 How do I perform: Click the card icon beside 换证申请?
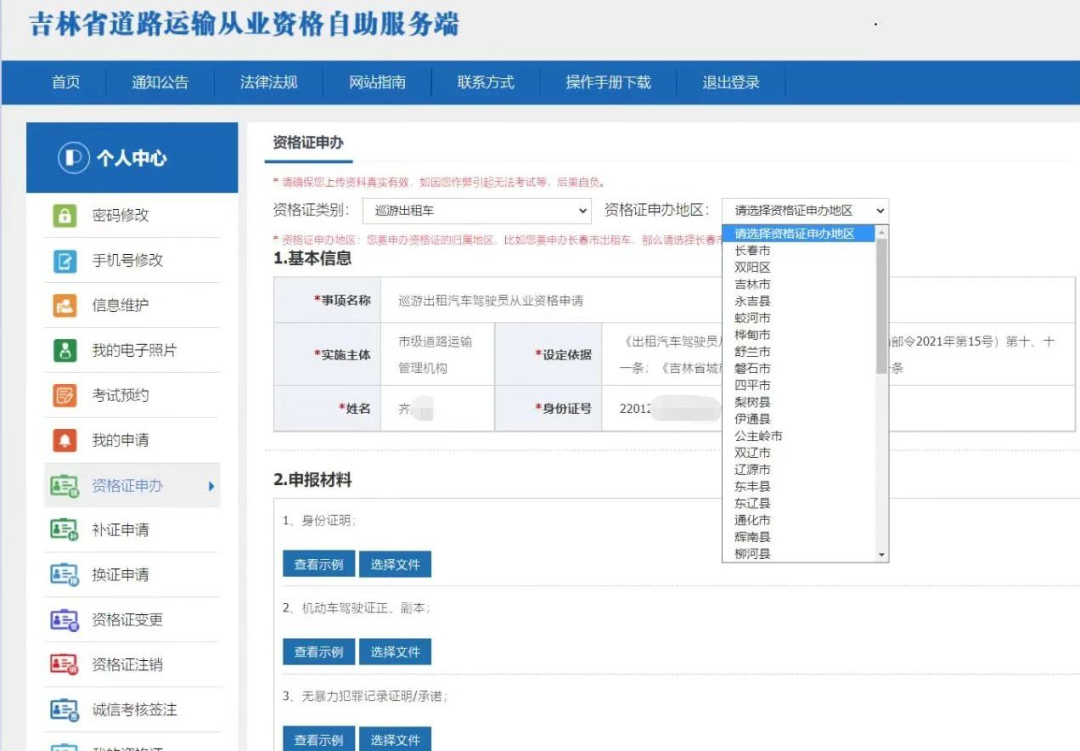coord(64,575)
